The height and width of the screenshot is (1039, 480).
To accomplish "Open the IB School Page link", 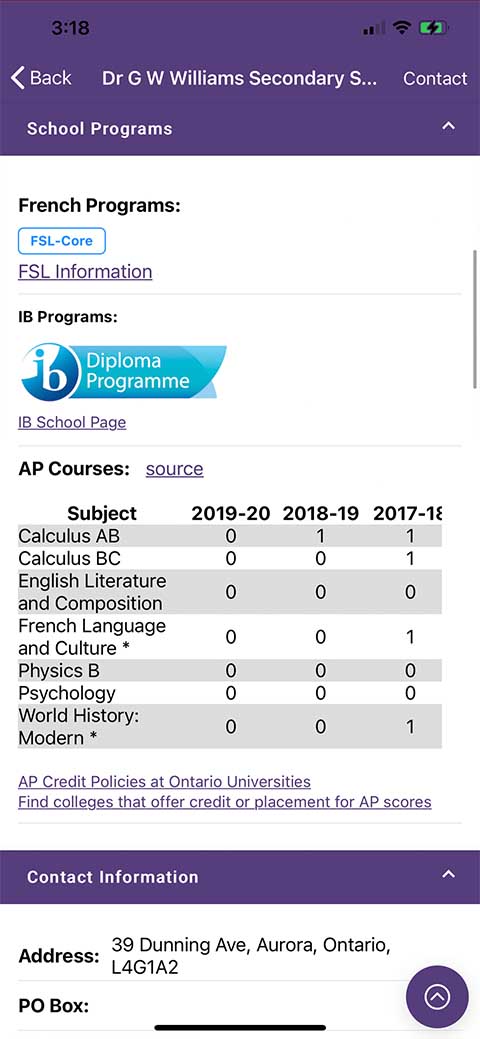I will (x=72, y=422).
